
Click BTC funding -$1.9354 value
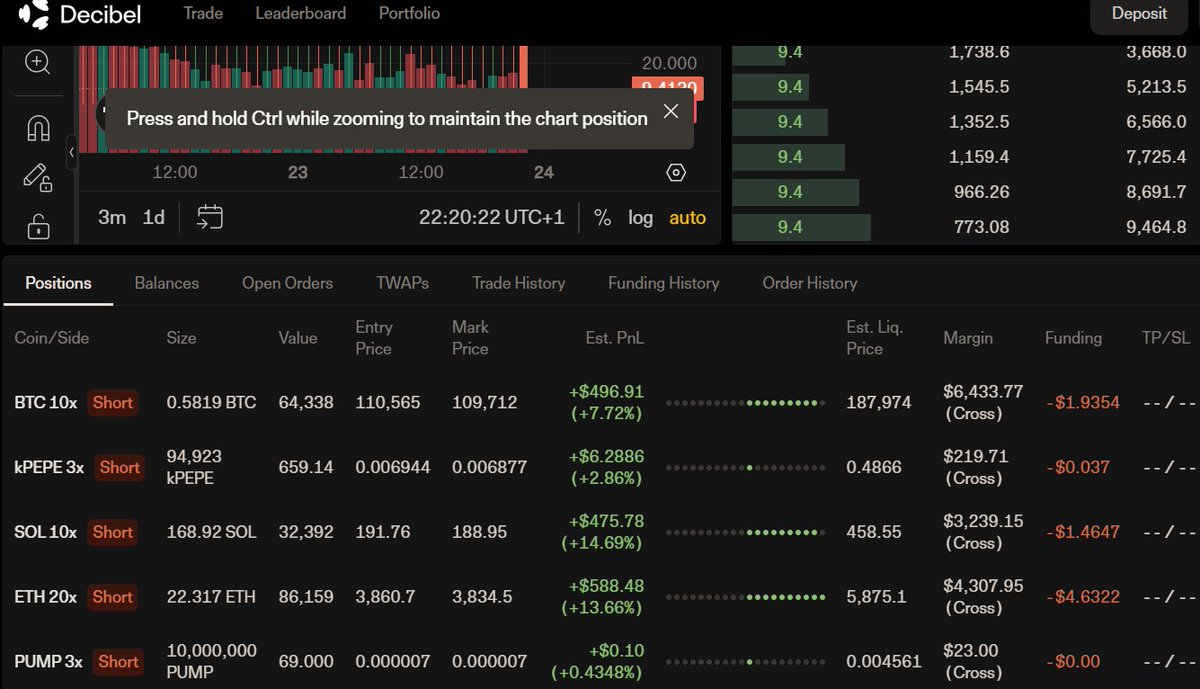[x=1082, y=402]
